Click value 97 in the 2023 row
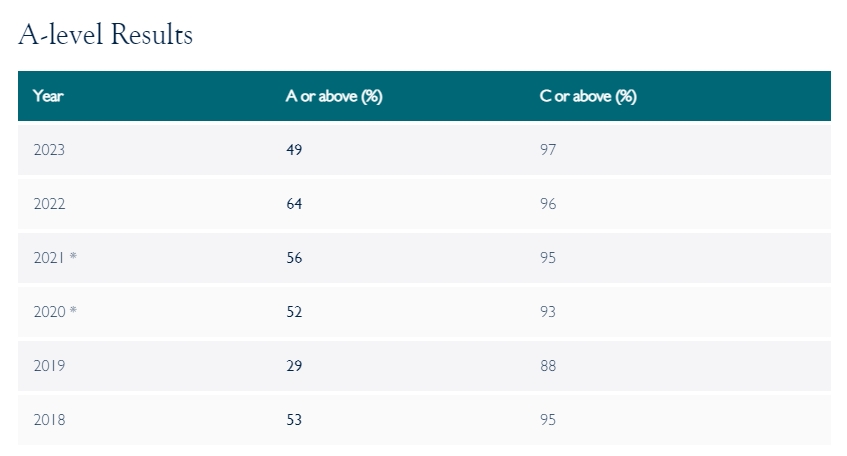 pos(548,150)
